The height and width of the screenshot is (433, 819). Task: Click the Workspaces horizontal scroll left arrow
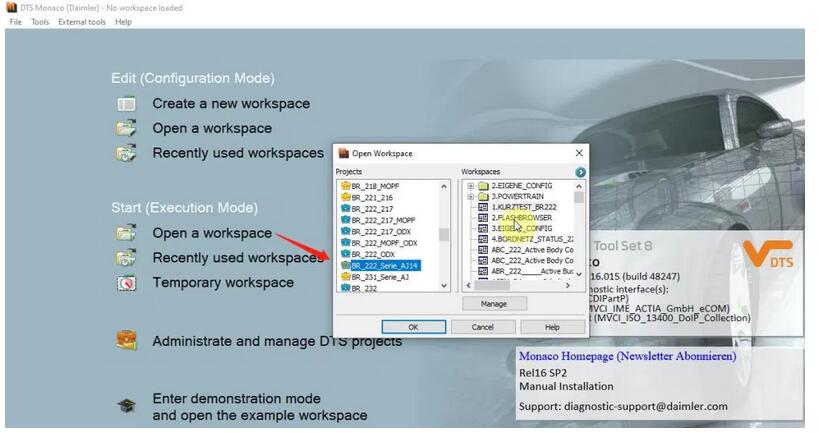(x=468, y=285)
